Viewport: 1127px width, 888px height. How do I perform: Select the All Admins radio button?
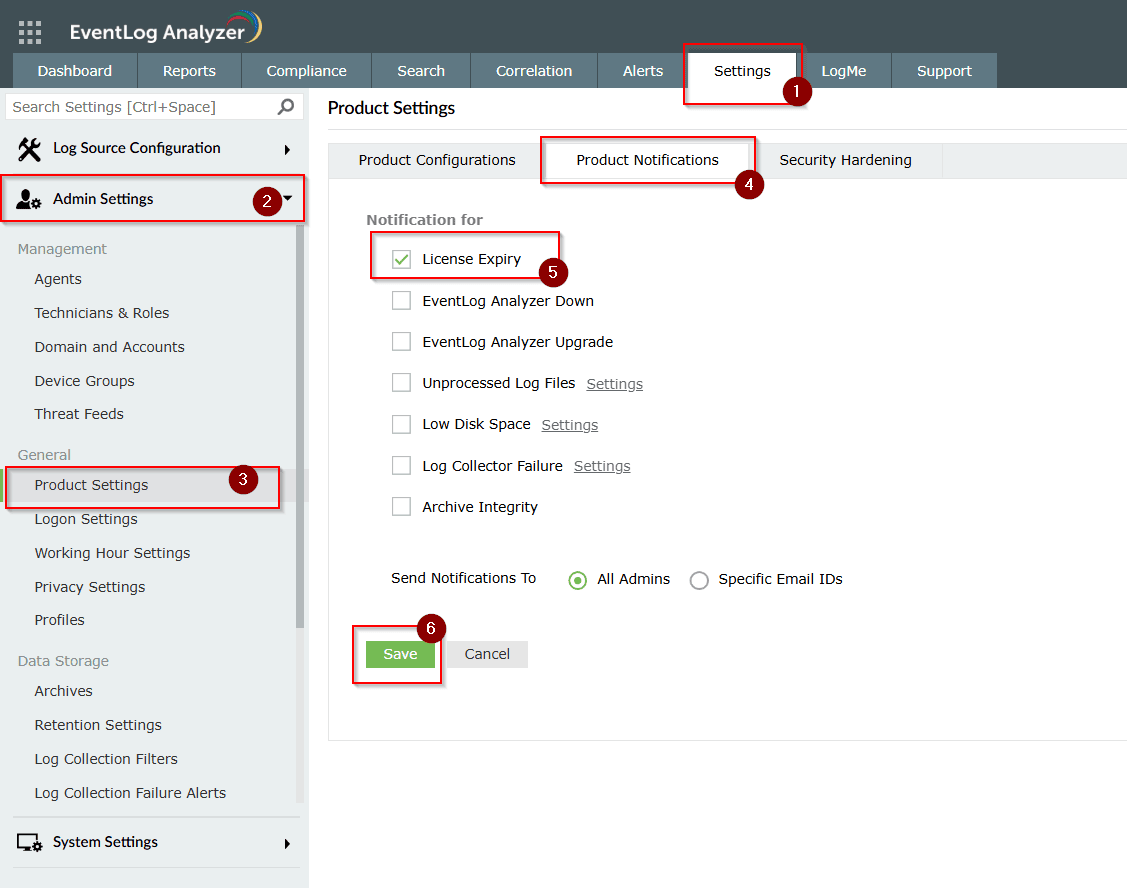[577, 580]
